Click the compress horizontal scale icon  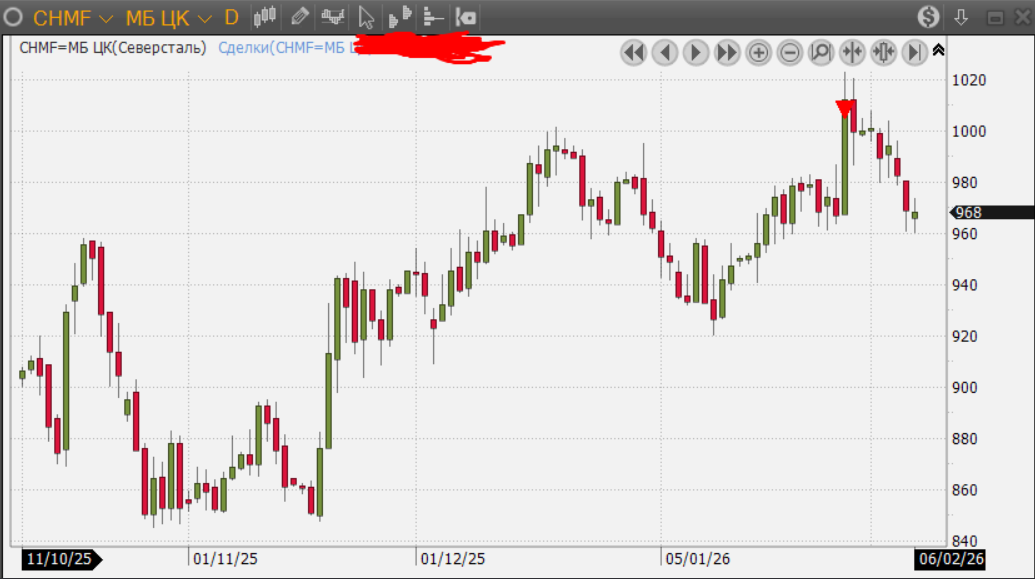(x=852, y=52)
